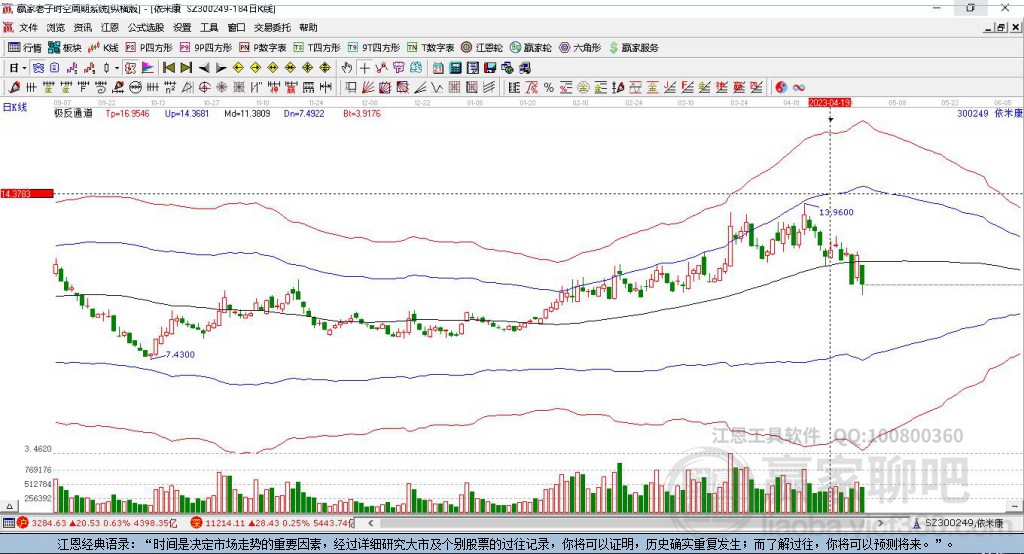Open the P四方形 tool
This screenshot has width=1024, height=554.
[x=149, y=48]
